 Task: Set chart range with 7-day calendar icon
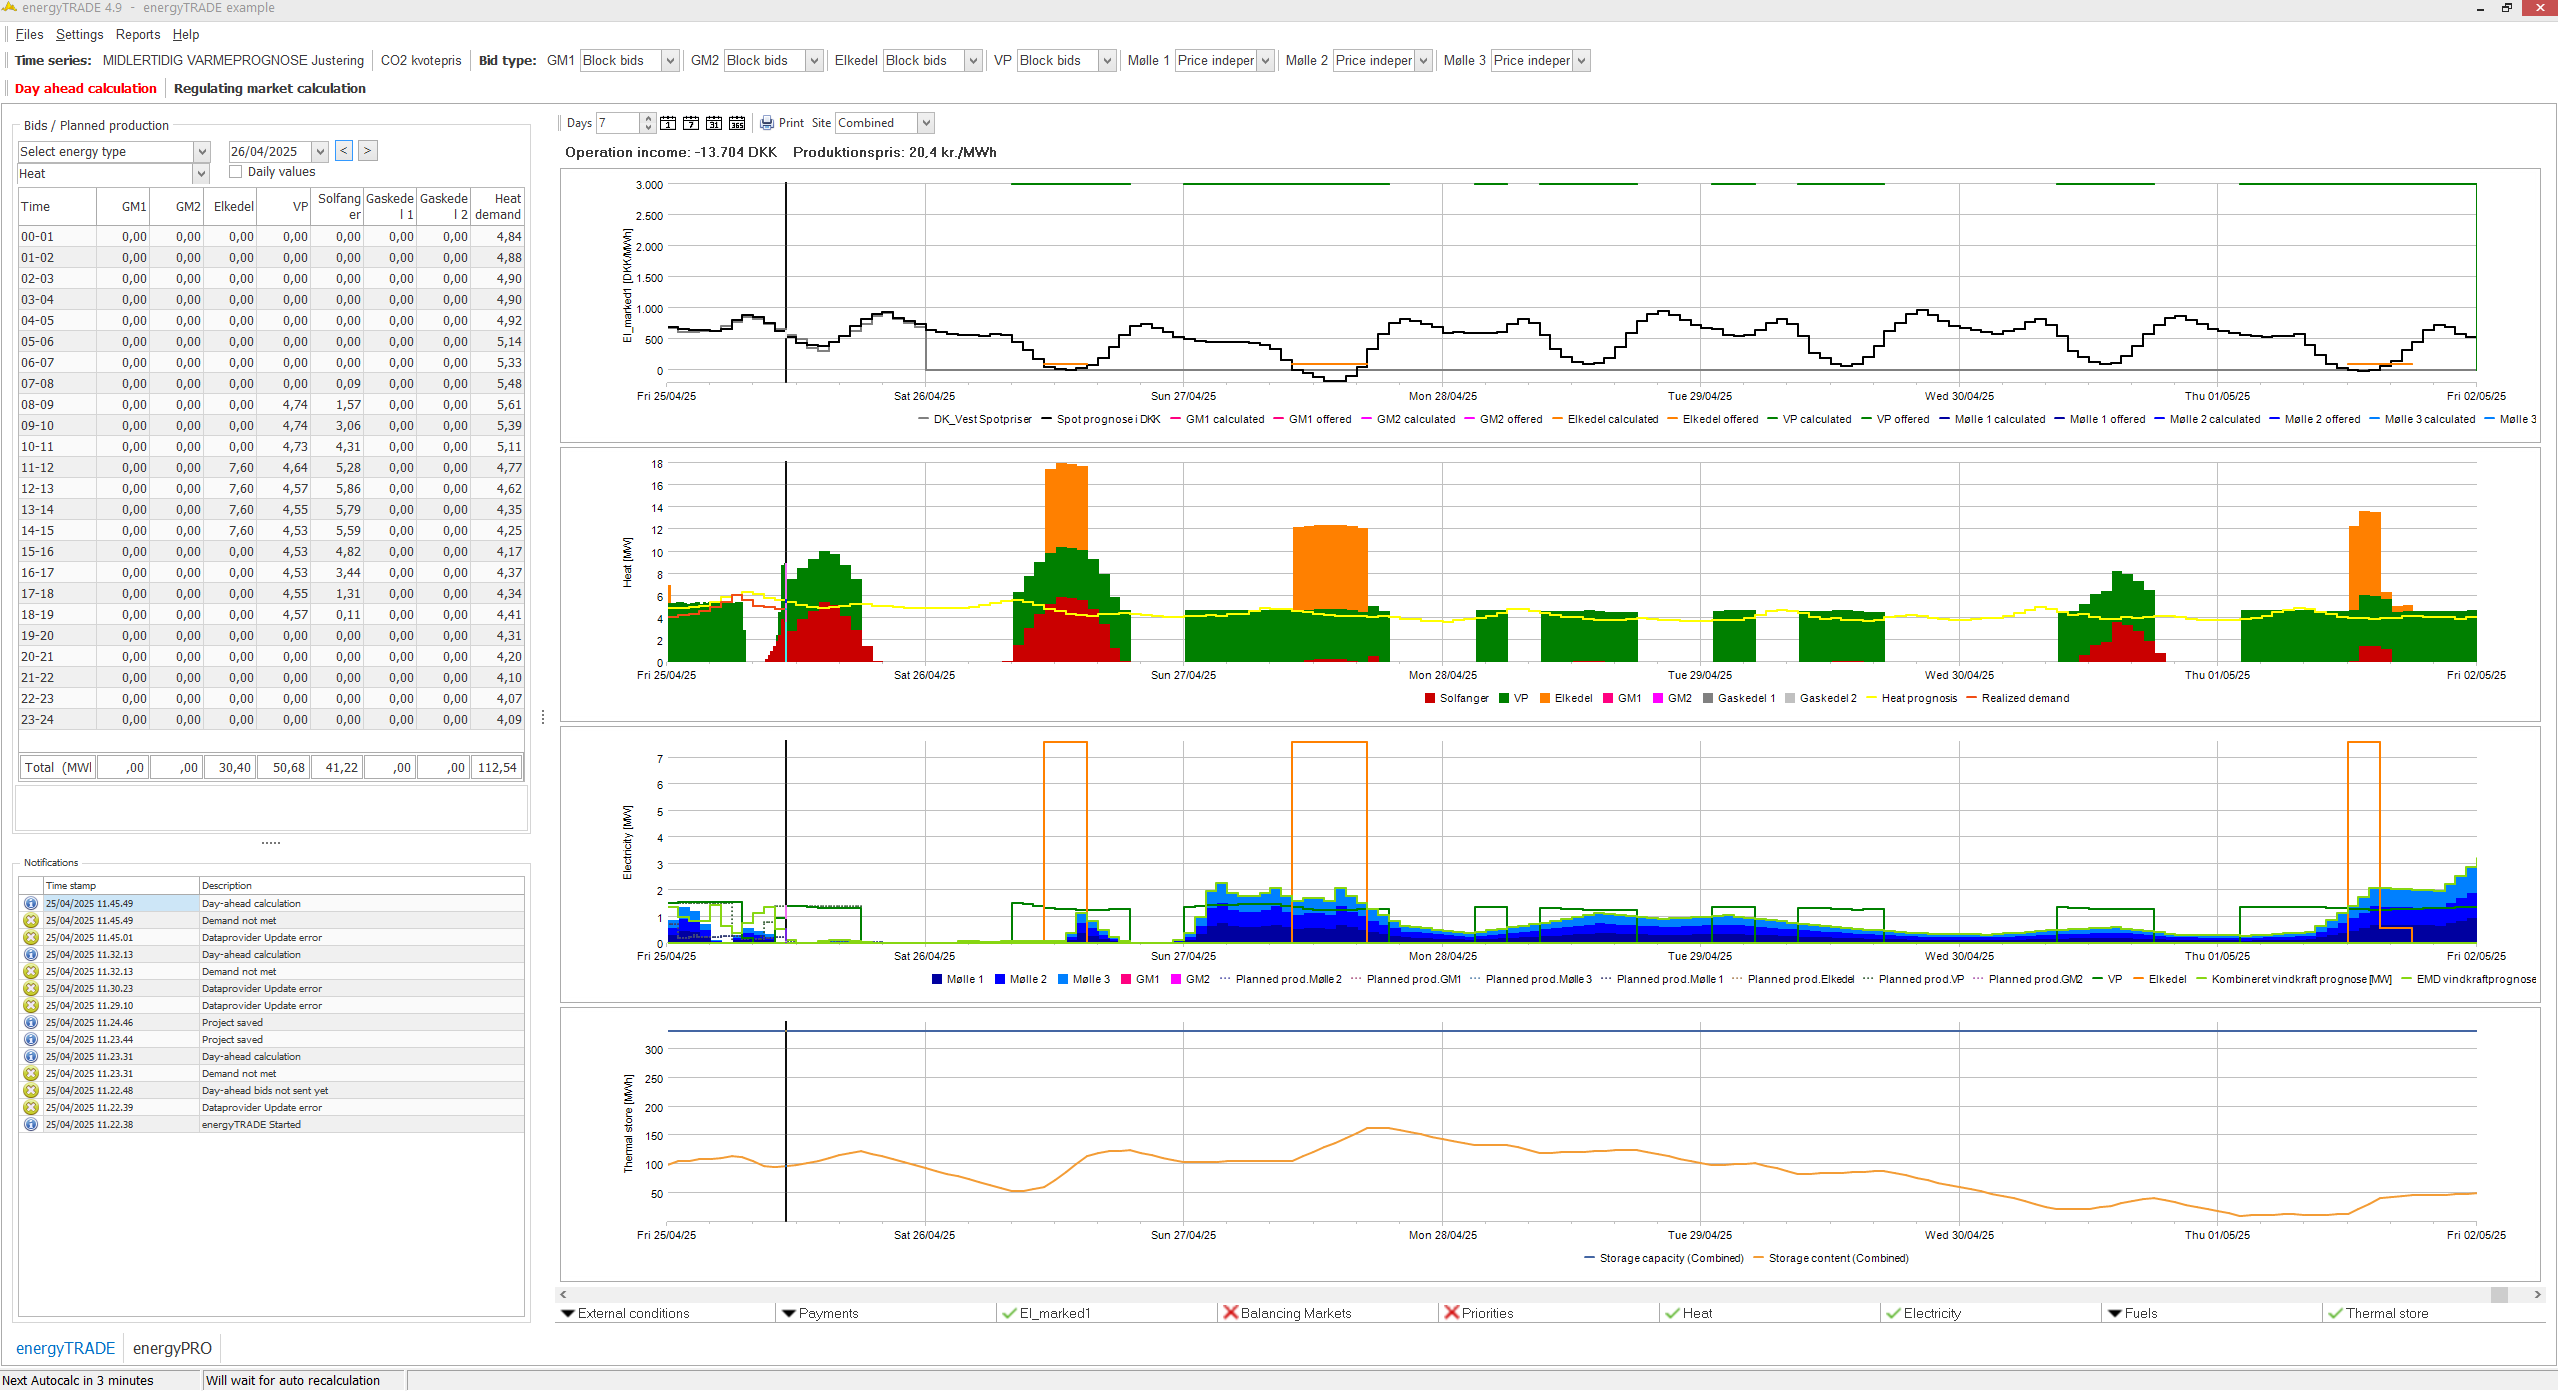point(691,123)
